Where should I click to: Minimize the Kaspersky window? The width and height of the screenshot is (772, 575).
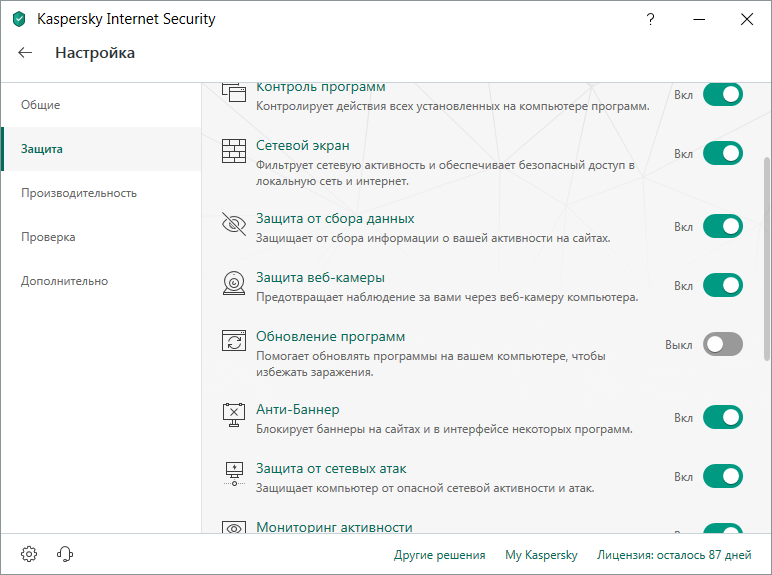coord(699,20)
